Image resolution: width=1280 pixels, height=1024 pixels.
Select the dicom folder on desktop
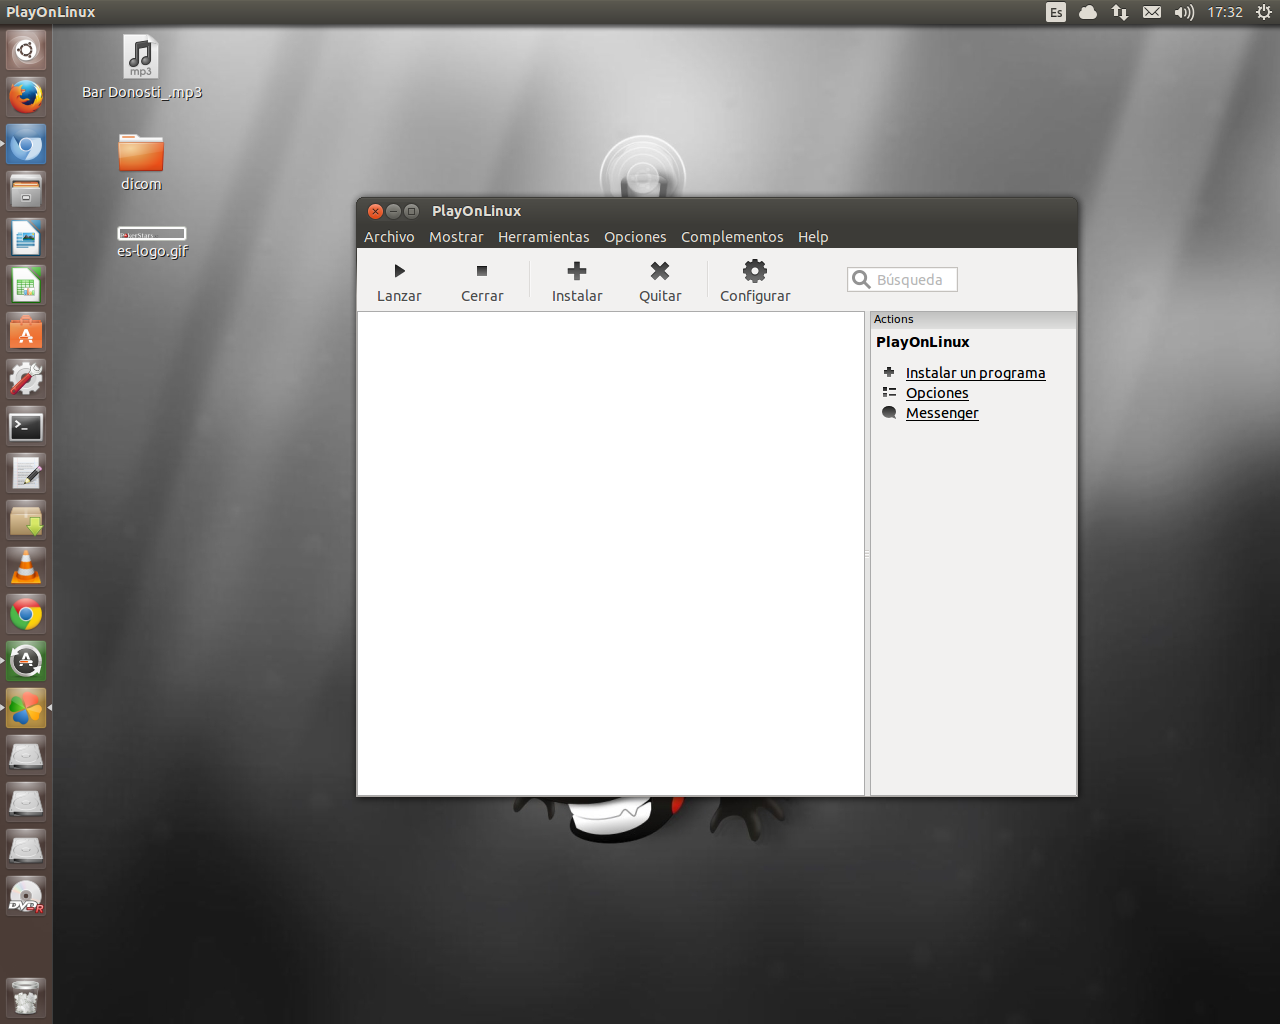(141, 162)
